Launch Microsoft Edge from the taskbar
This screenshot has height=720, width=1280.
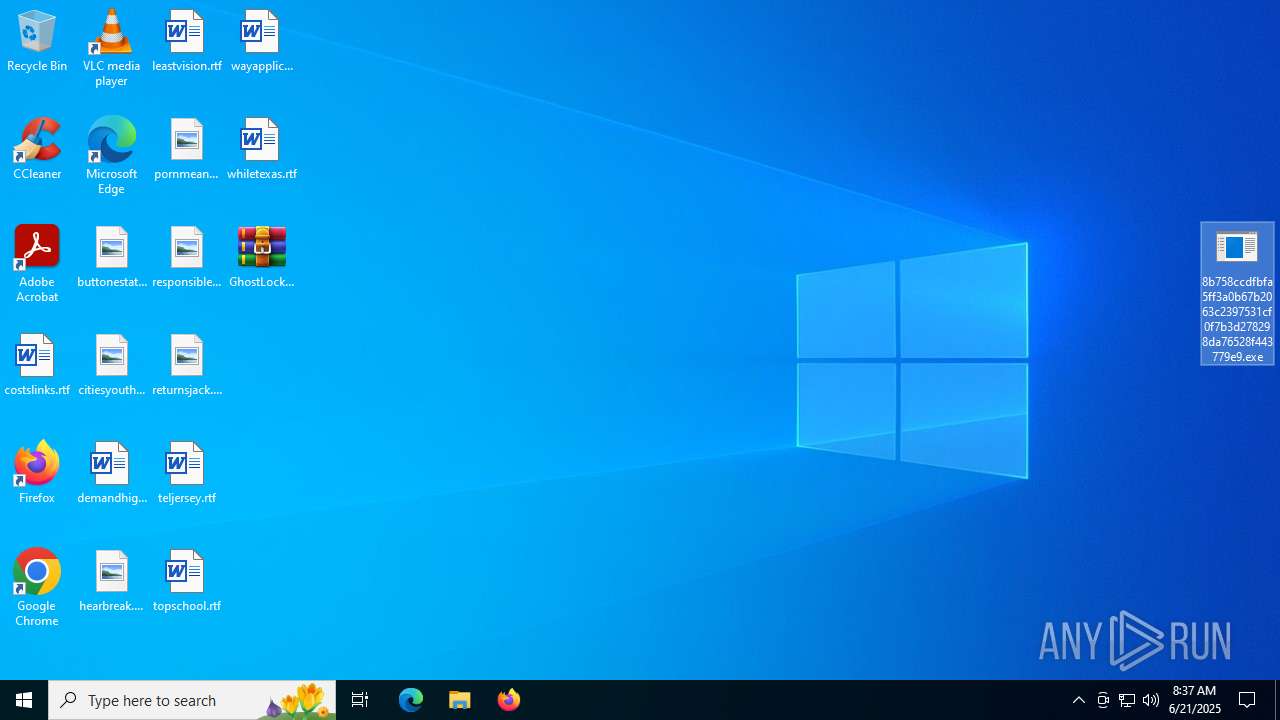[411, 700]
